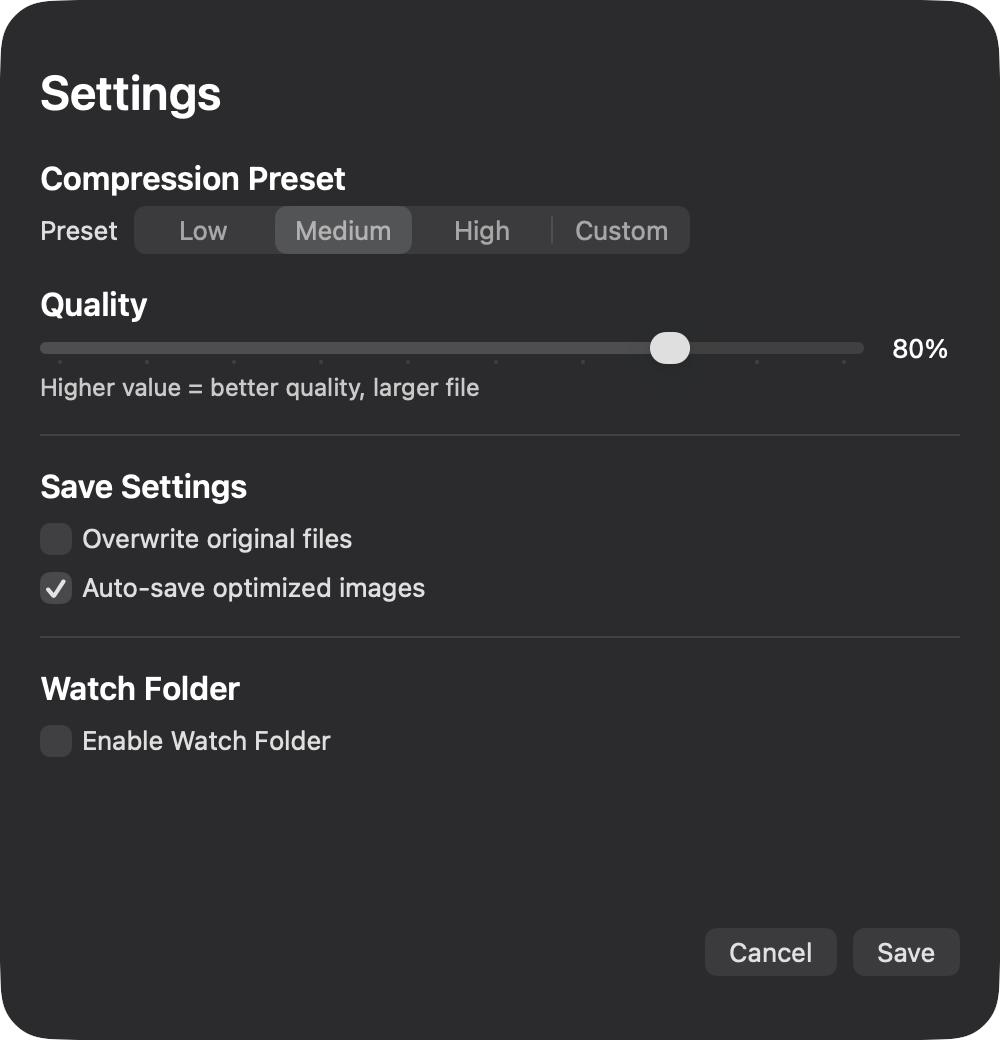The image size is (1000, 1040).
Task: Switch to the Custom preset option
Action: pos(621,230)
